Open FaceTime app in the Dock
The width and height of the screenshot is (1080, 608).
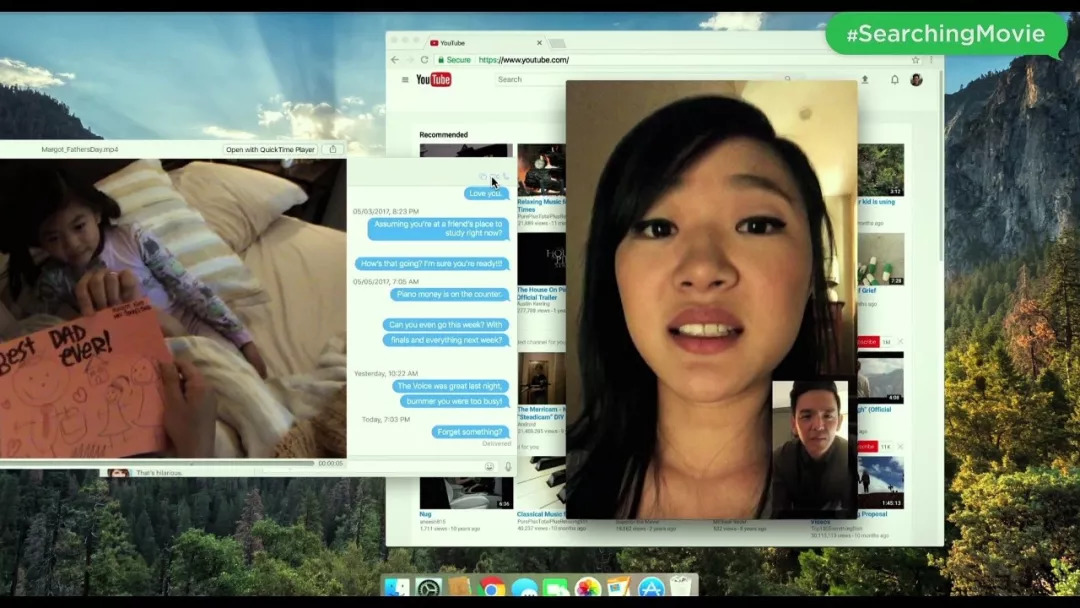click(x=556, y=588)
